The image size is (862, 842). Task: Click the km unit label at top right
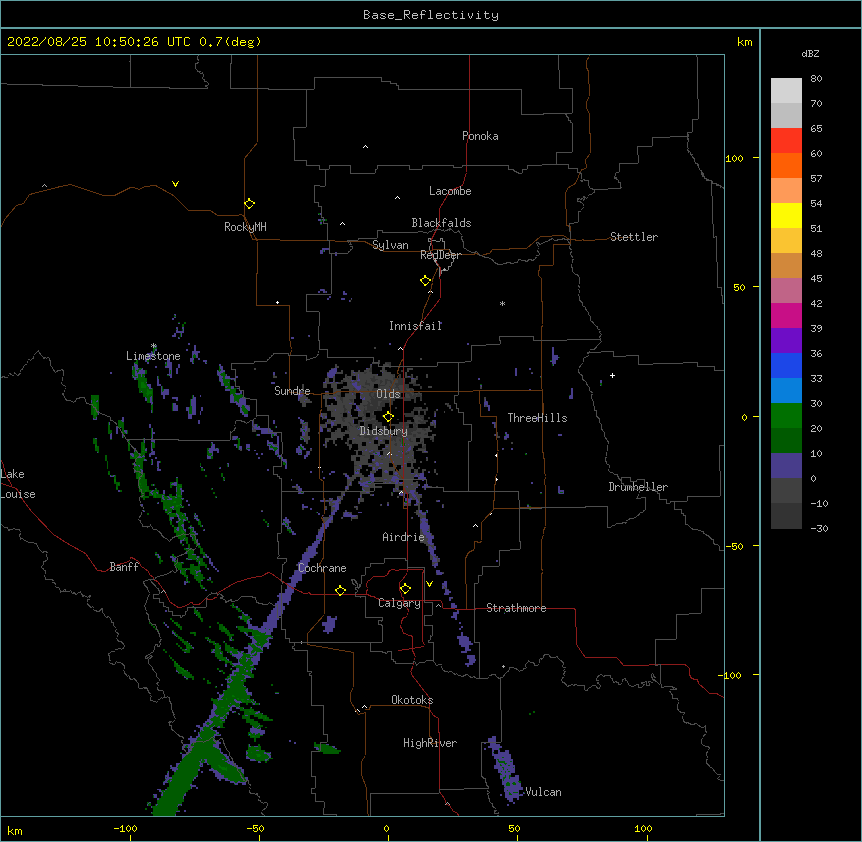pyautogui.click(x=744, y=42)
